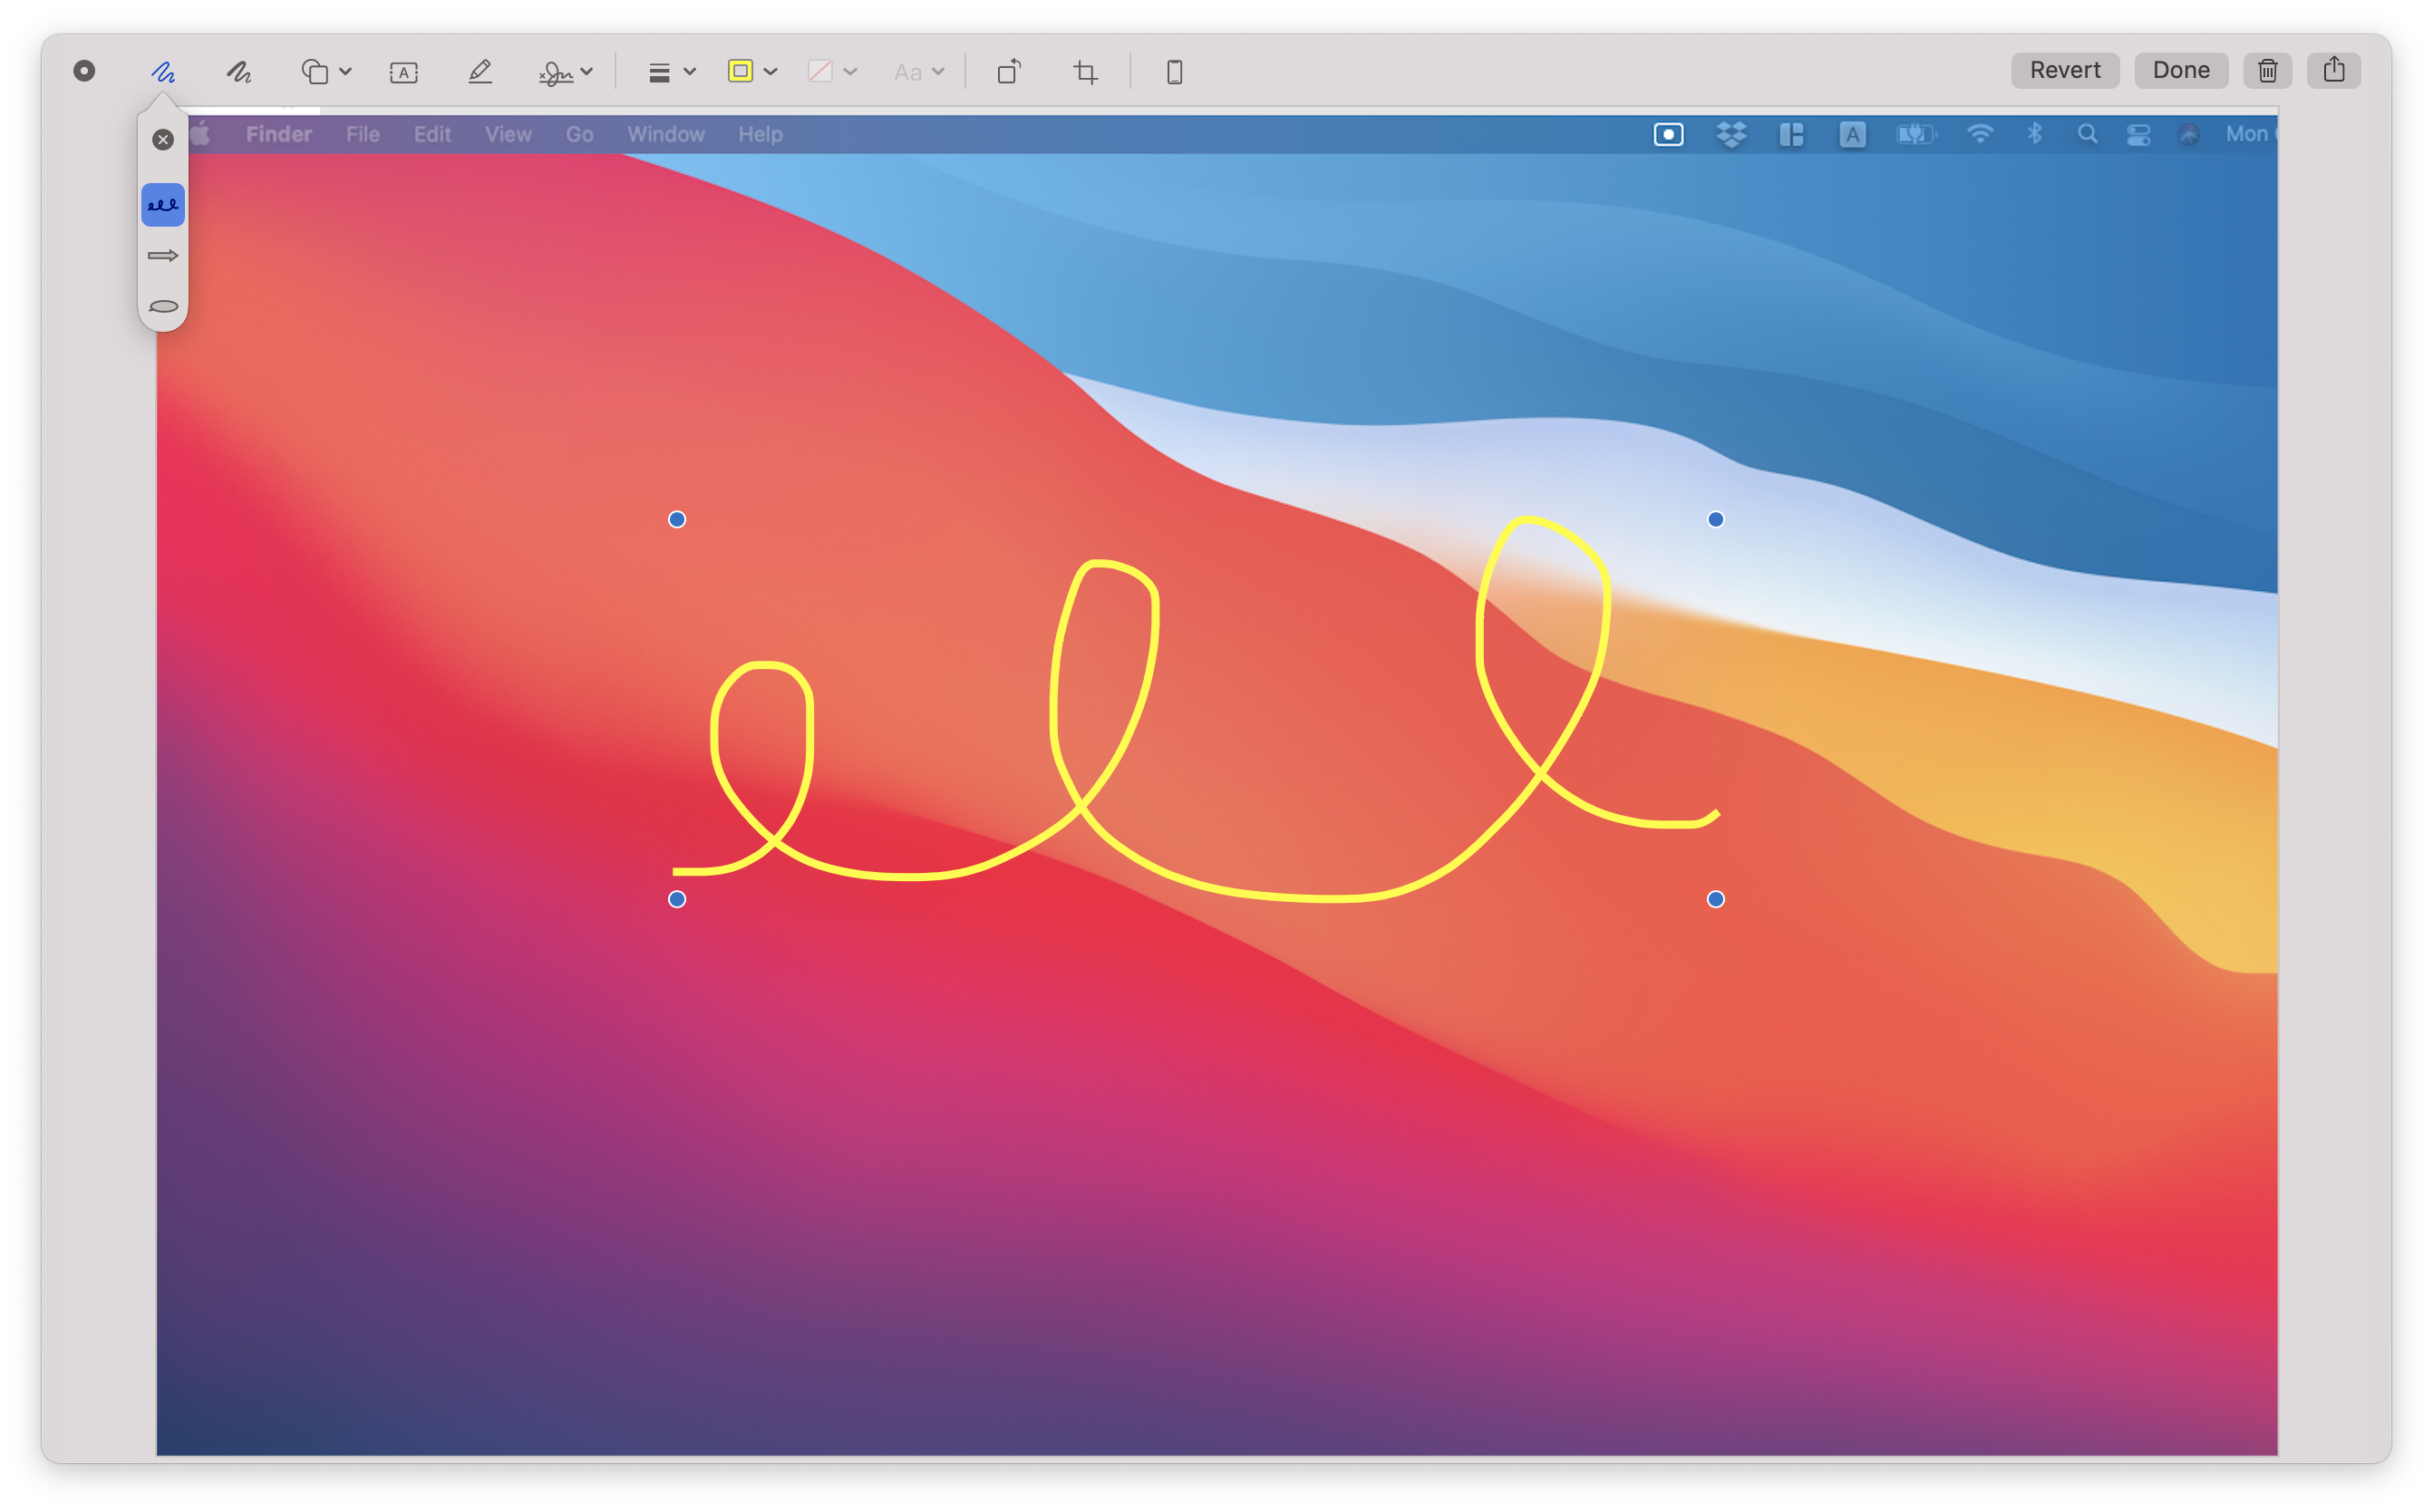Click the Siri icon

coord(2189,134)
